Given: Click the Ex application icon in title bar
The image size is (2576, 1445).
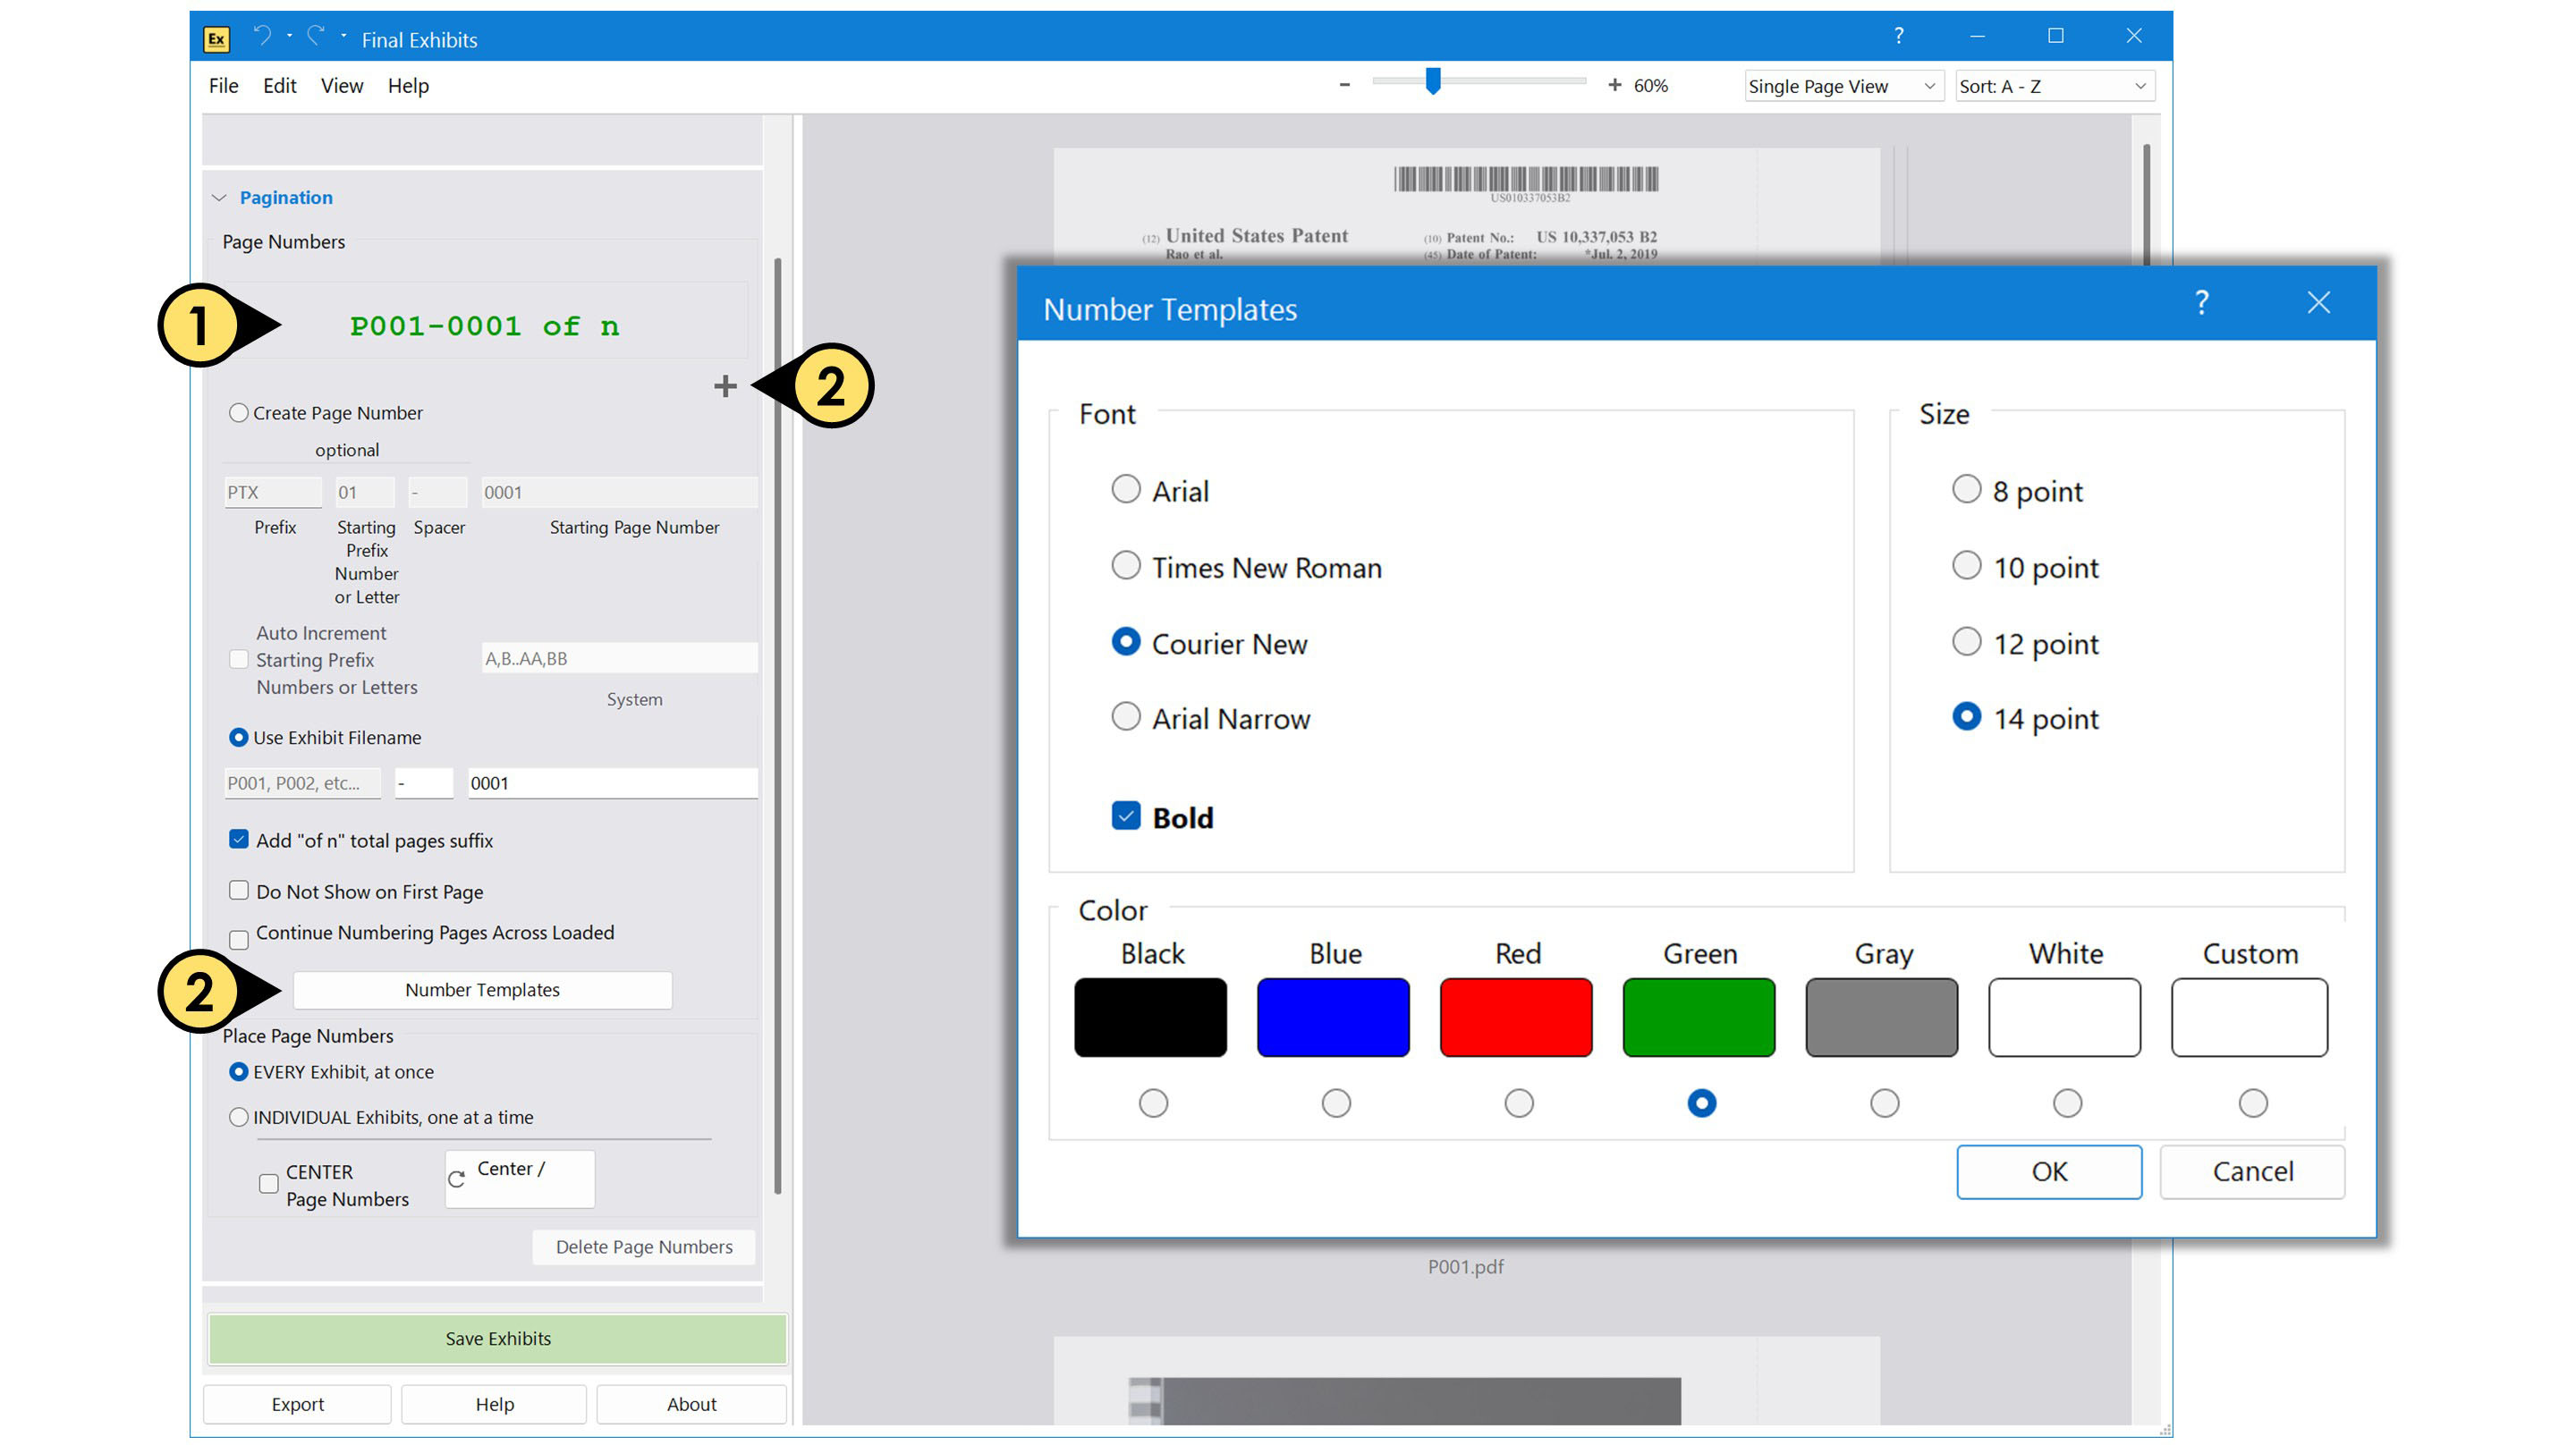Looking at the screenshot, I should (x=216, y=39).
